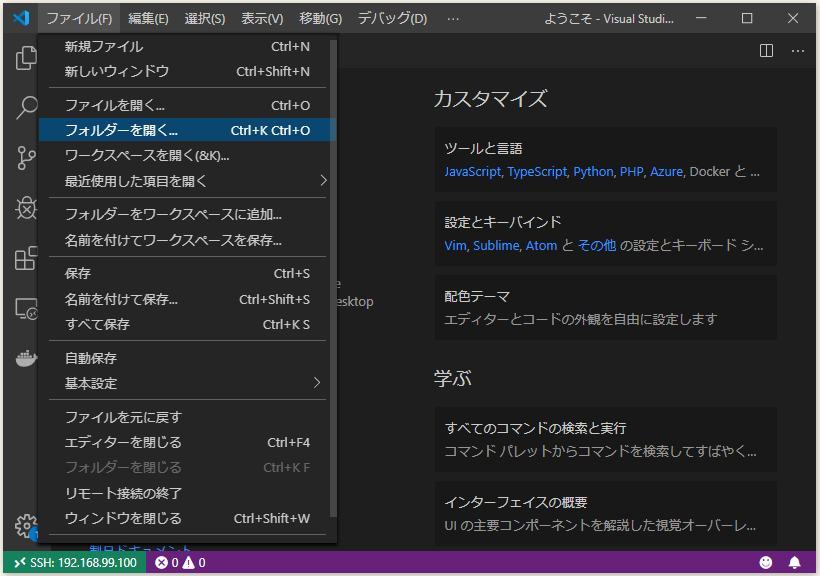Click the Azure link
Image resolution: width=820 pixels, height=576 pixels.
(x=666, y=172)
